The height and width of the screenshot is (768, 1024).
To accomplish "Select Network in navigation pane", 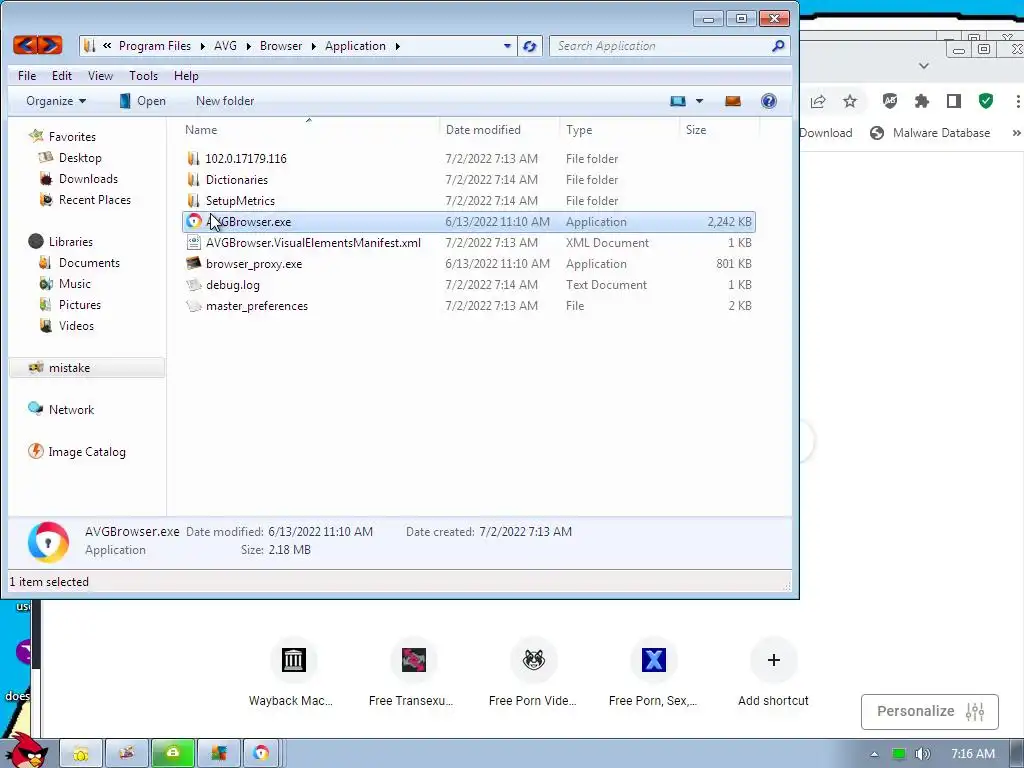I will 71,409.
